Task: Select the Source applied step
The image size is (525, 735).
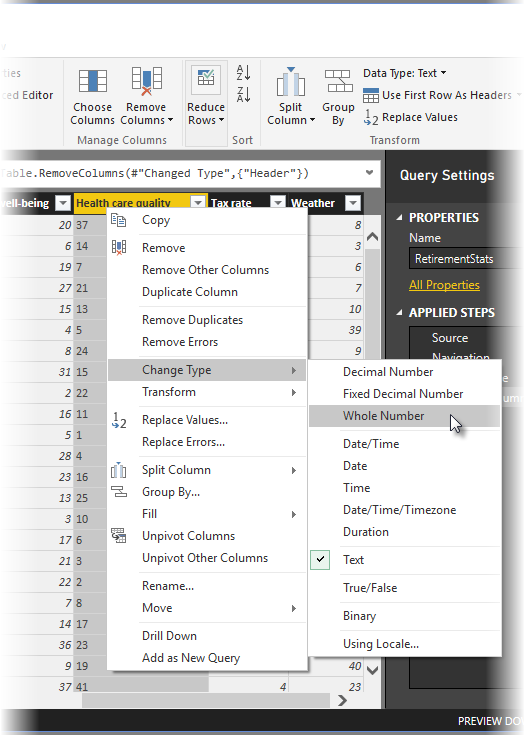Action: (450, 338)
